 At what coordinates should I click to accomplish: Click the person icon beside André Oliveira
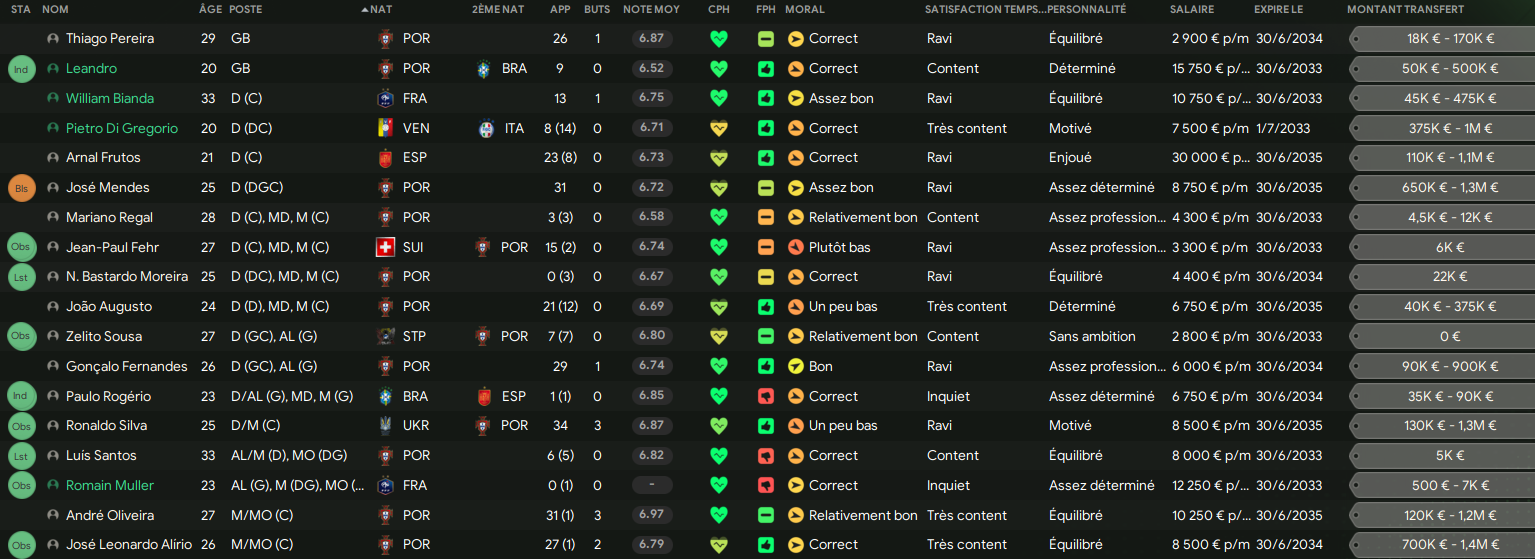(x=53, y=516)
